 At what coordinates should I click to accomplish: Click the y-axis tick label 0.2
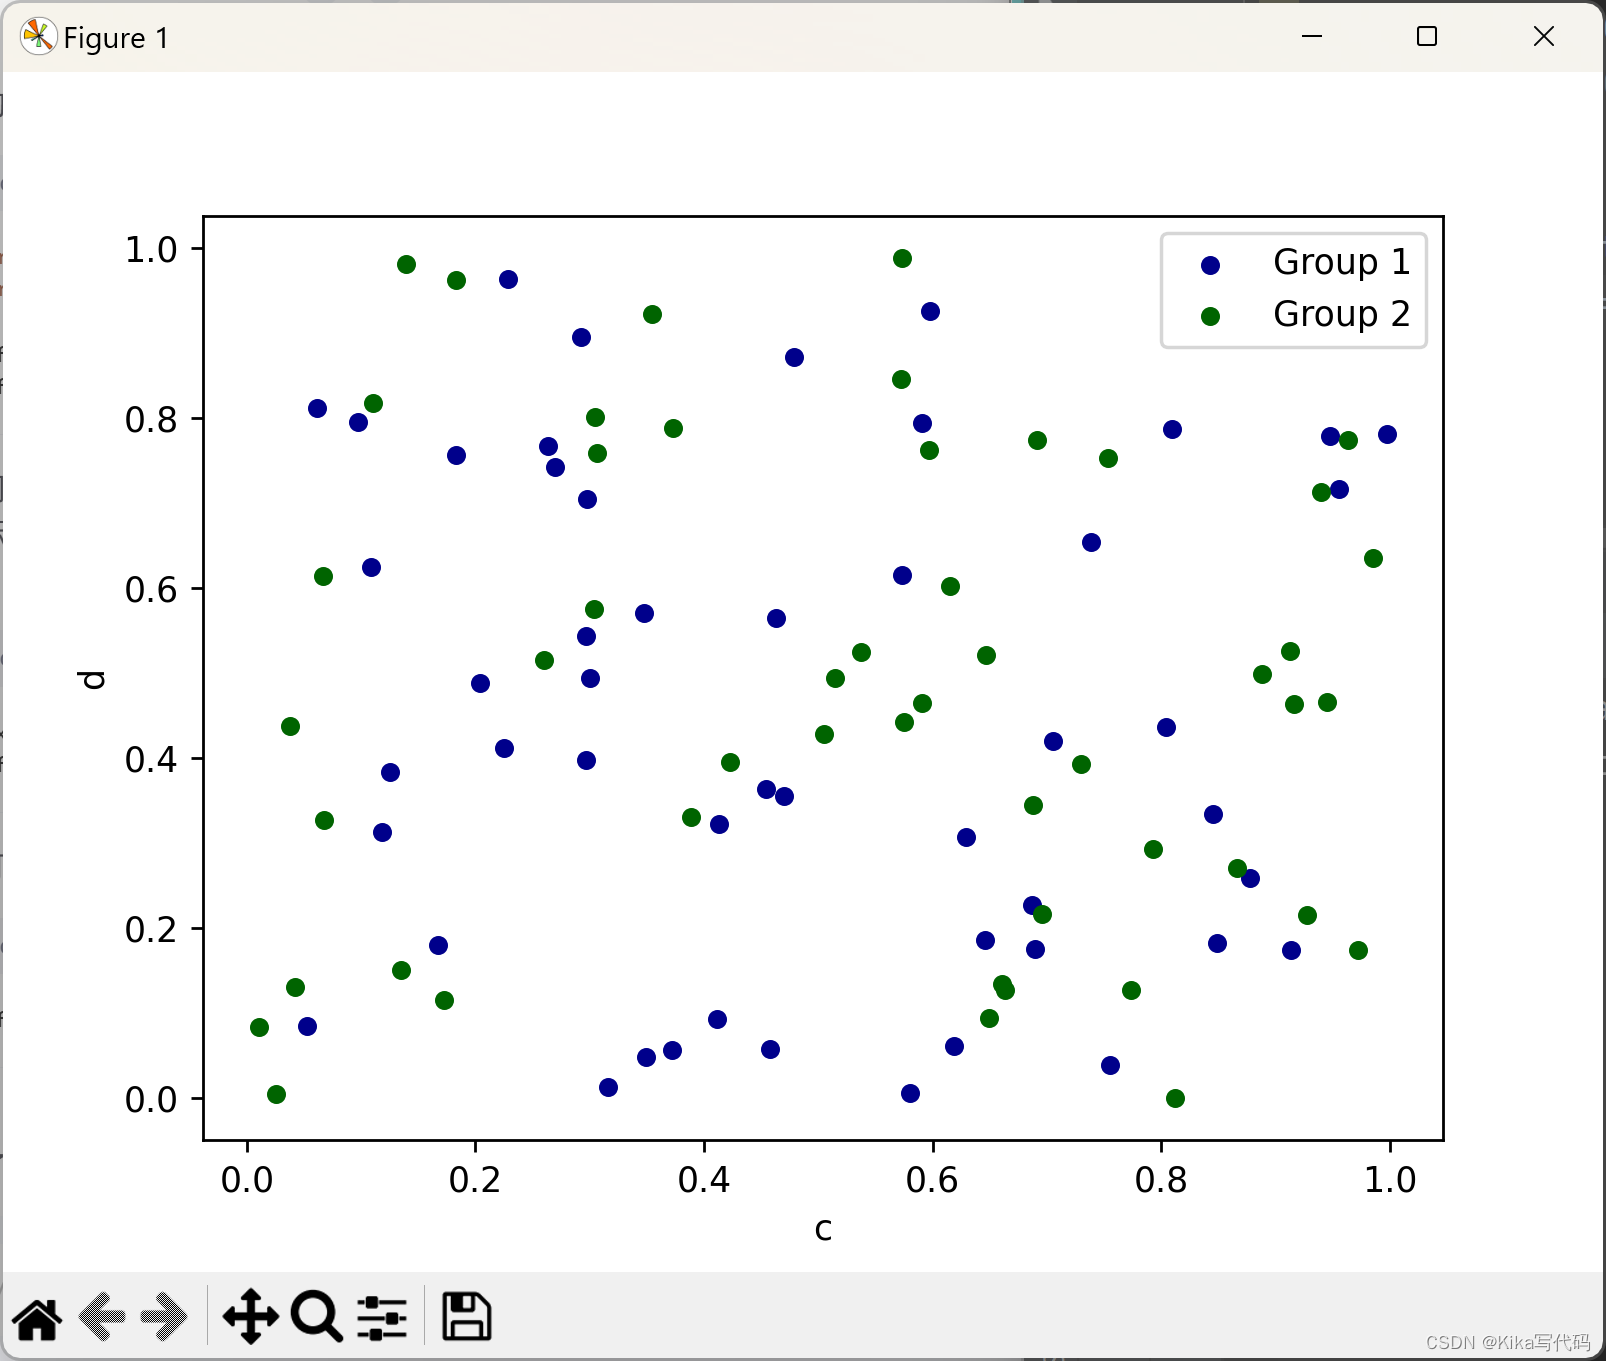151,930
